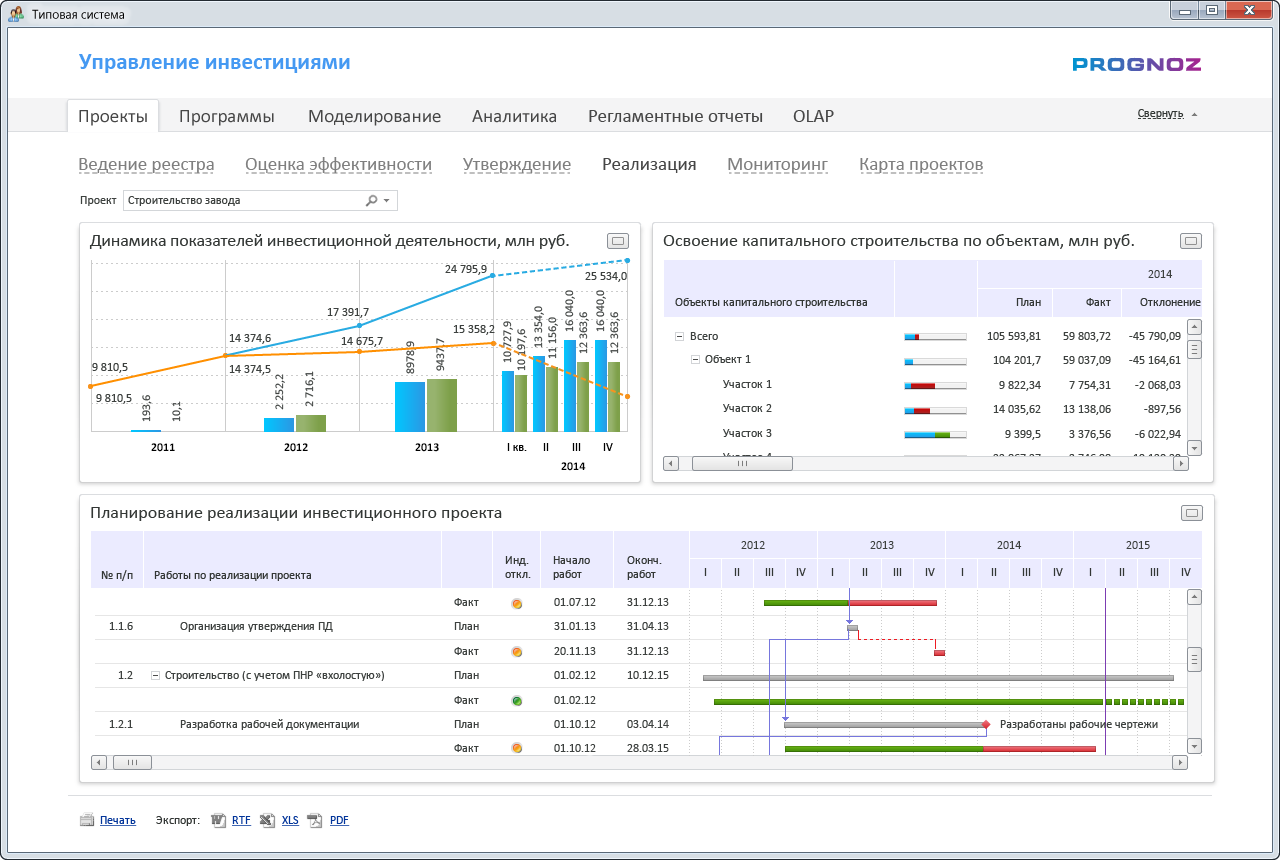Viewport: 1280px width, 860px height.
Task: Click the Gantt vertical scrollbar thumb
Action: pos(1194,659)
